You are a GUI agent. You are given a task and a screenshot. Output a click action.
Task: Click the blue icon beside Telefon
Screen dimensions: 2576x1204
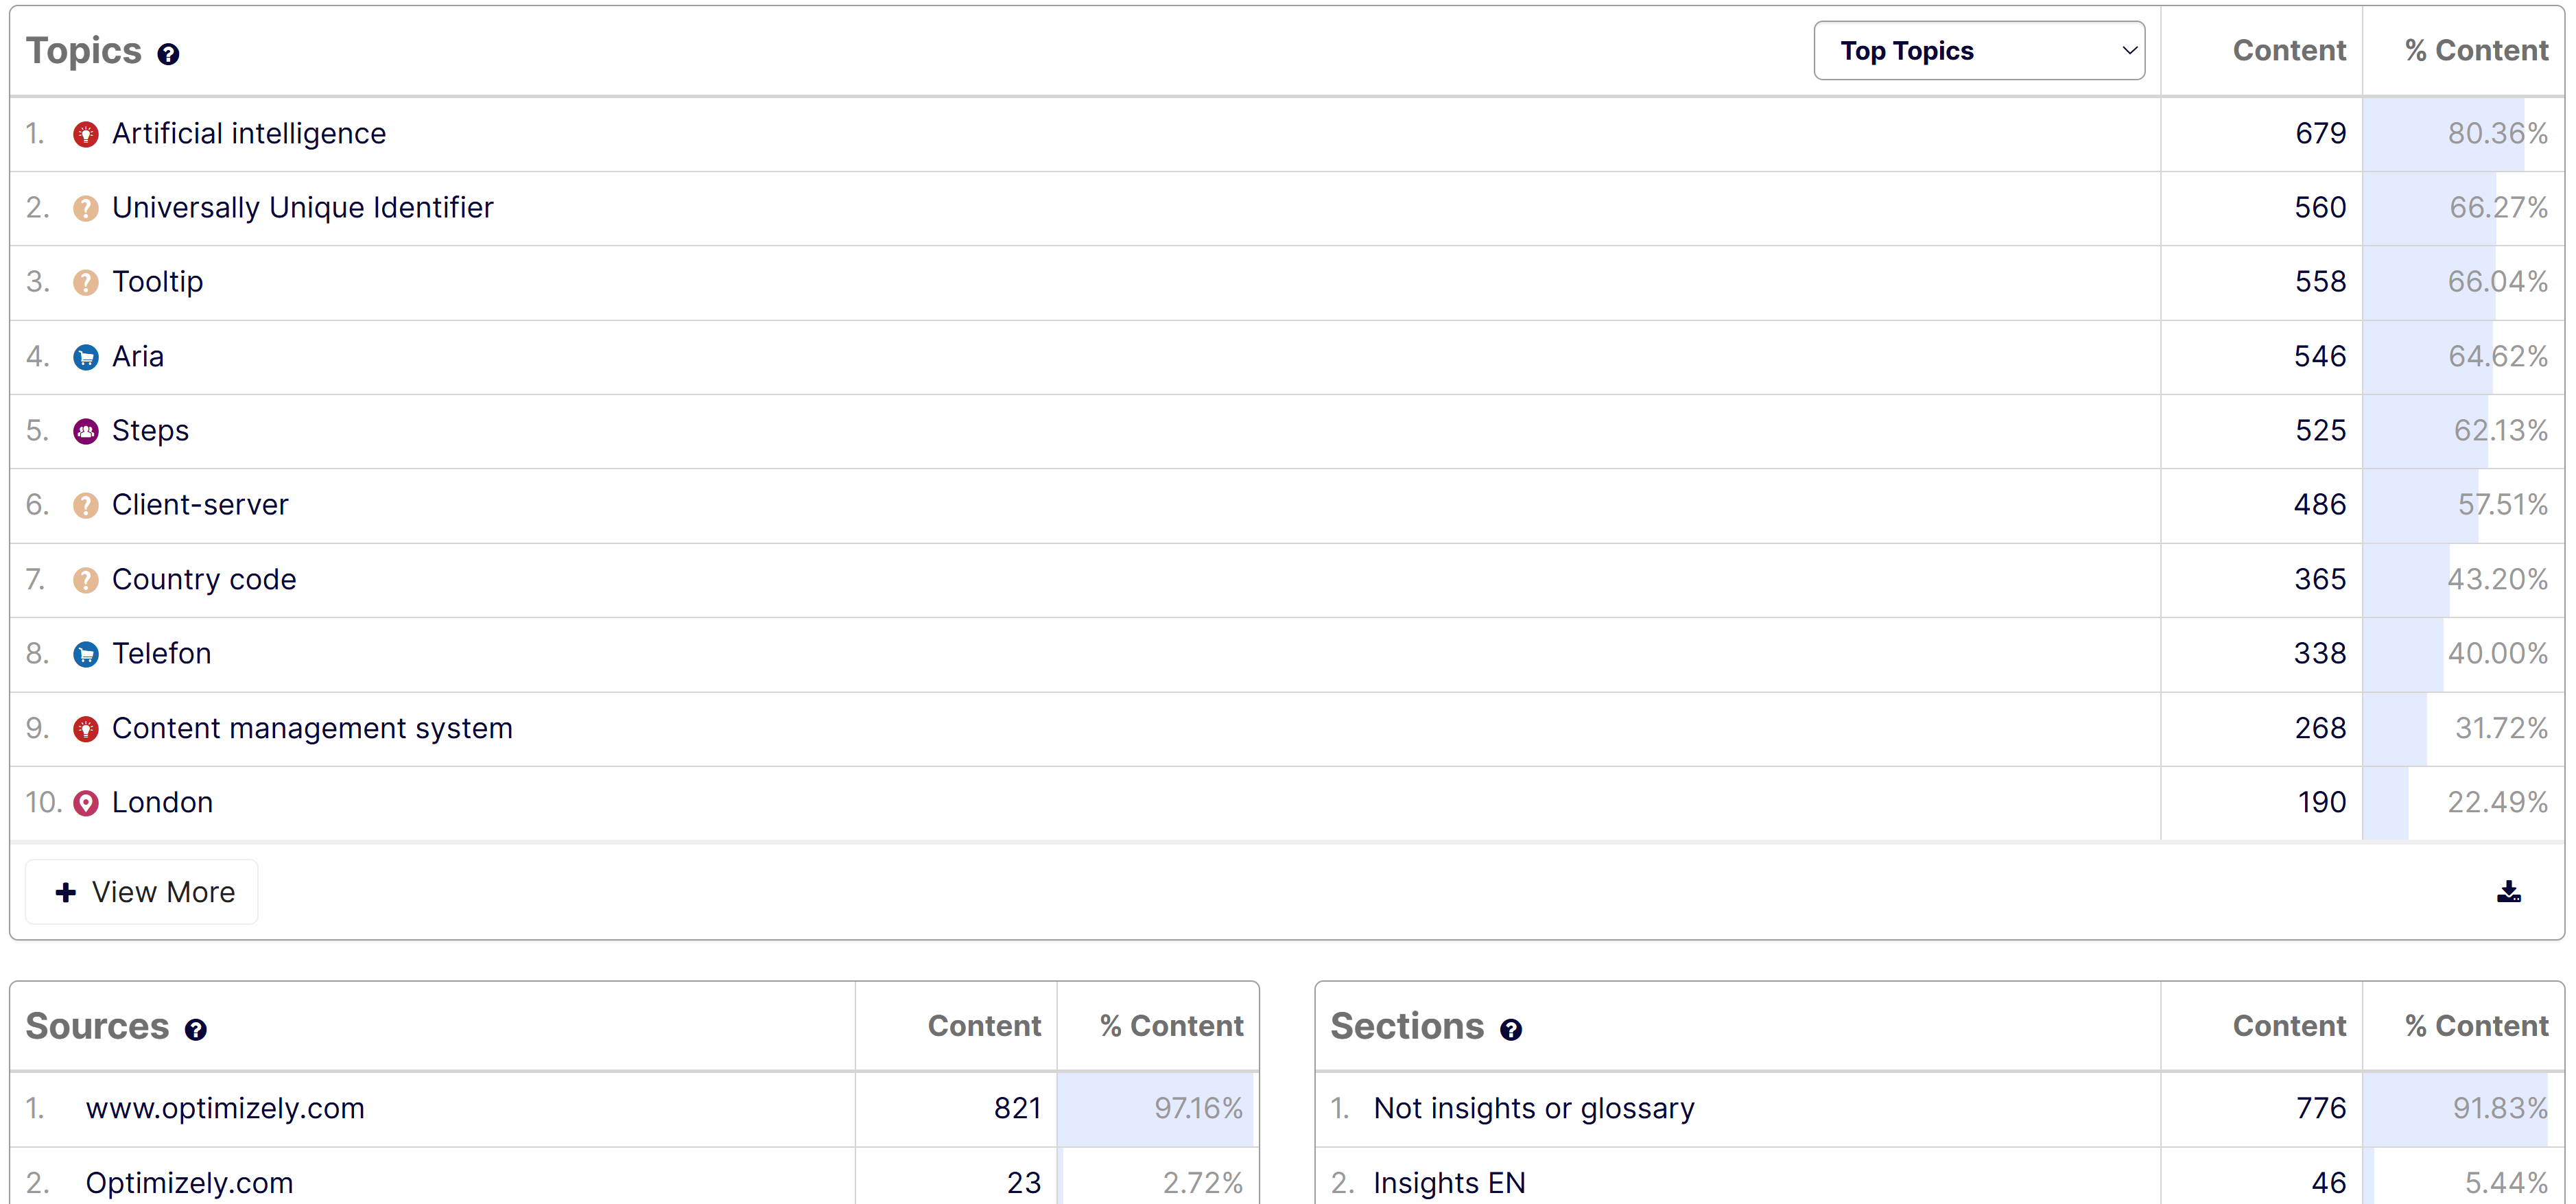click(86, 654)
